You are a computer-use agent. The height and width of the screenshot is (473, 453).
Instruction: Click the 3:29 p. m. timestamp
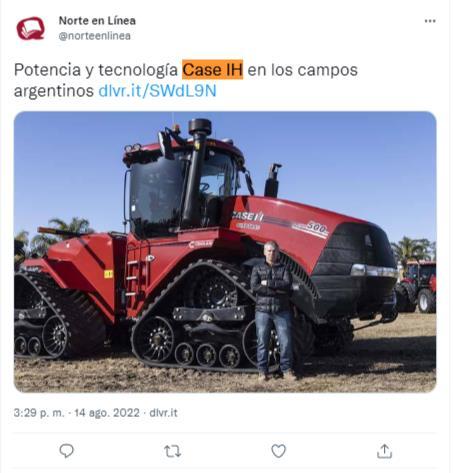39,413
